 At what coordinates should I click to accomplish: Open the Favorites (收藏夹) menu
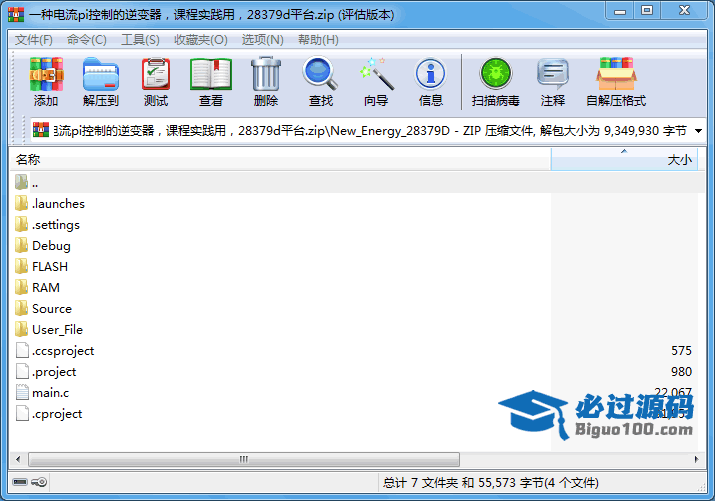coord(201,40)
